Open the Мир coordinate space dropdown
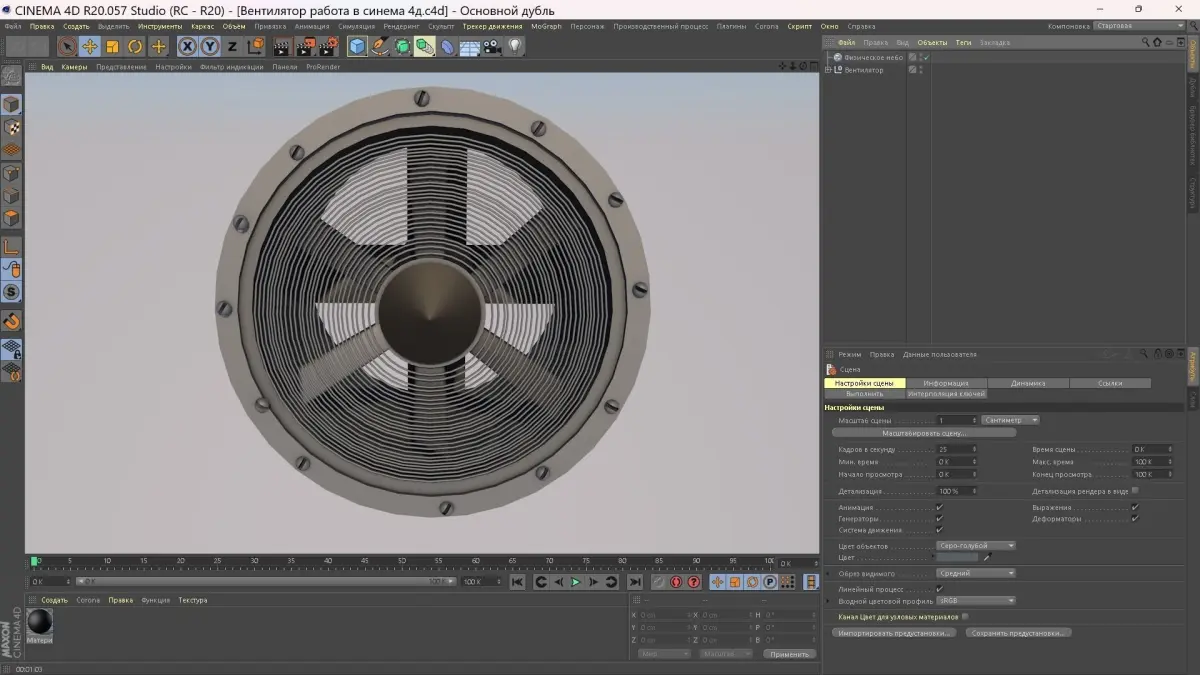1200x675 pixels. [664, 654]
